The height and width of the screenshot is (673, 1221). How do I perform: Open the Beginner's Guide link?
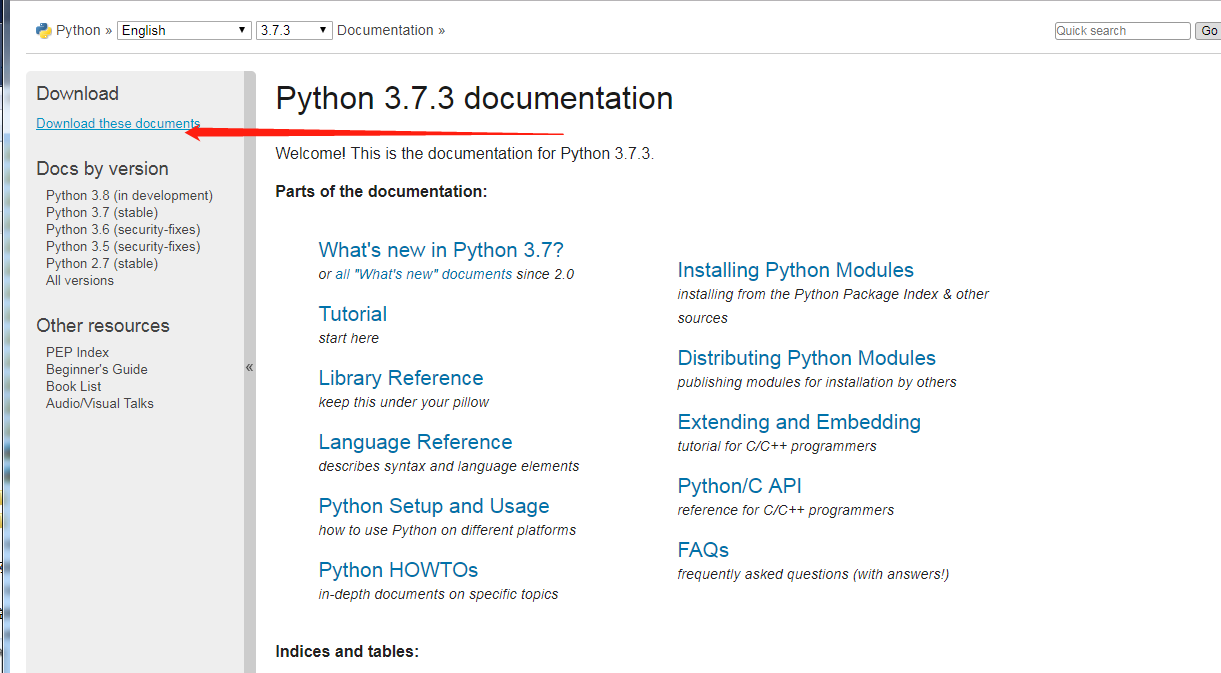tap(96, 370)
